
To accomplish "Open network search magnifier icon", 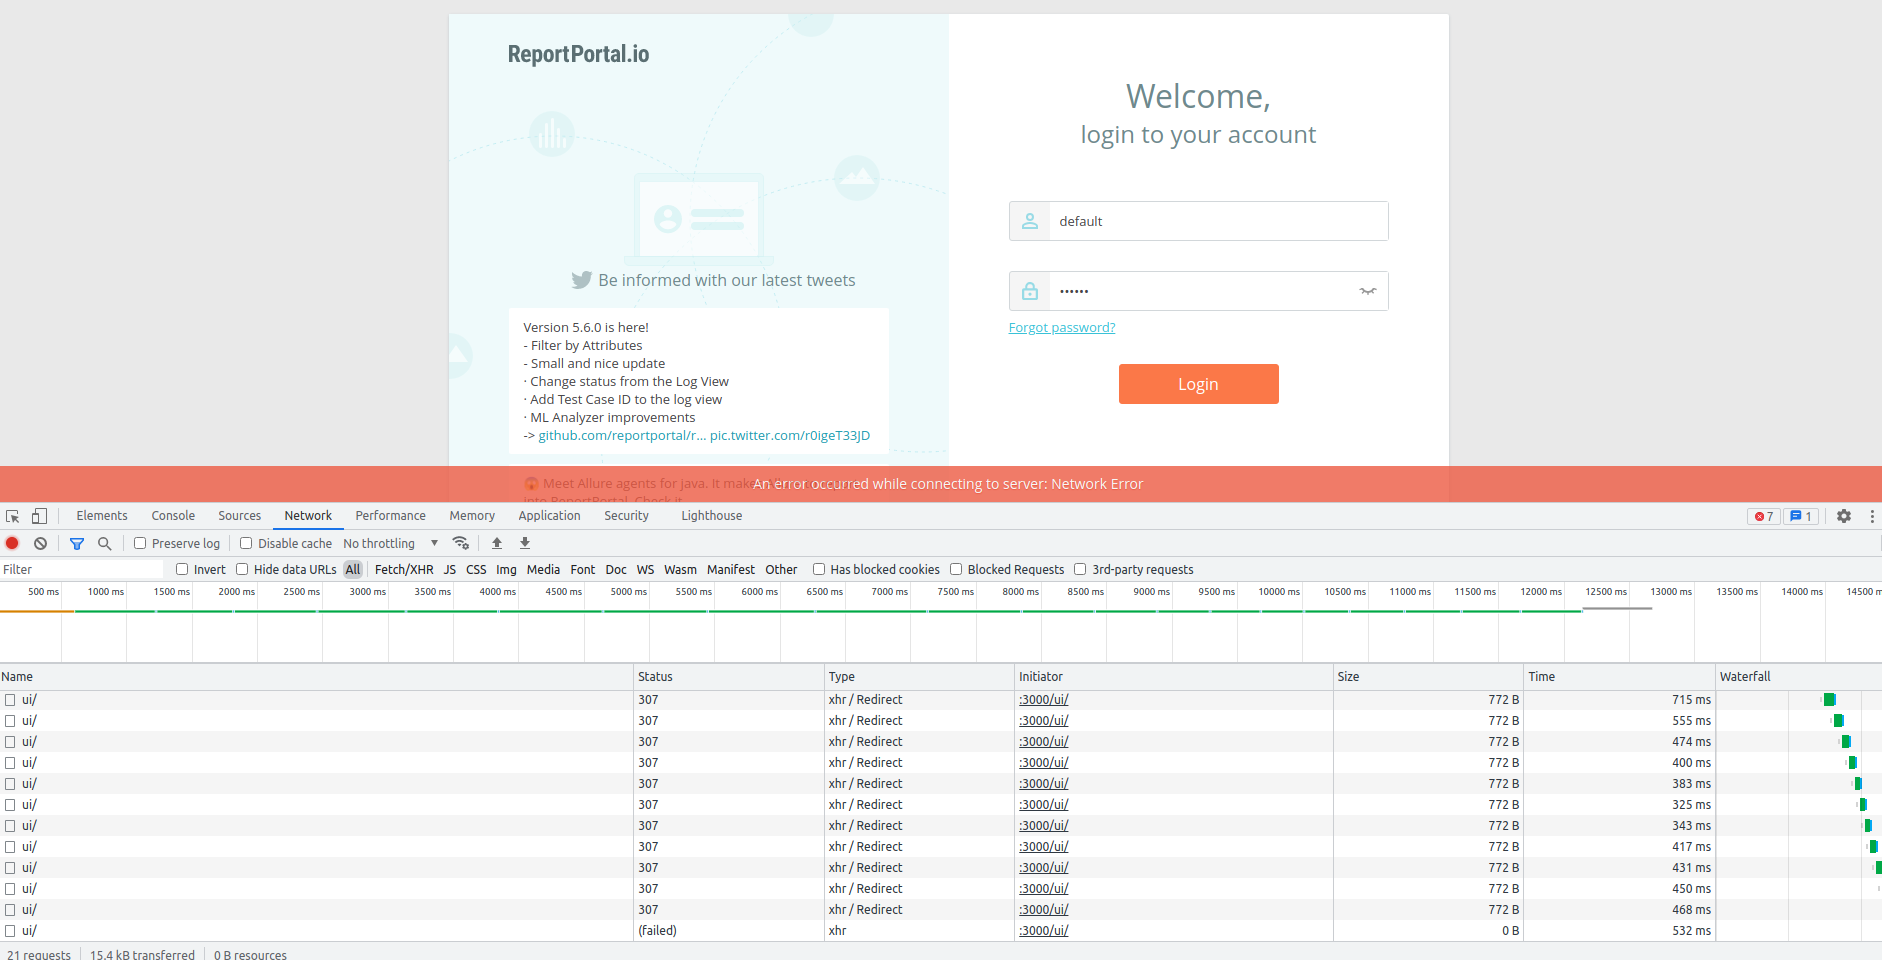I will (x=104, y=543).
